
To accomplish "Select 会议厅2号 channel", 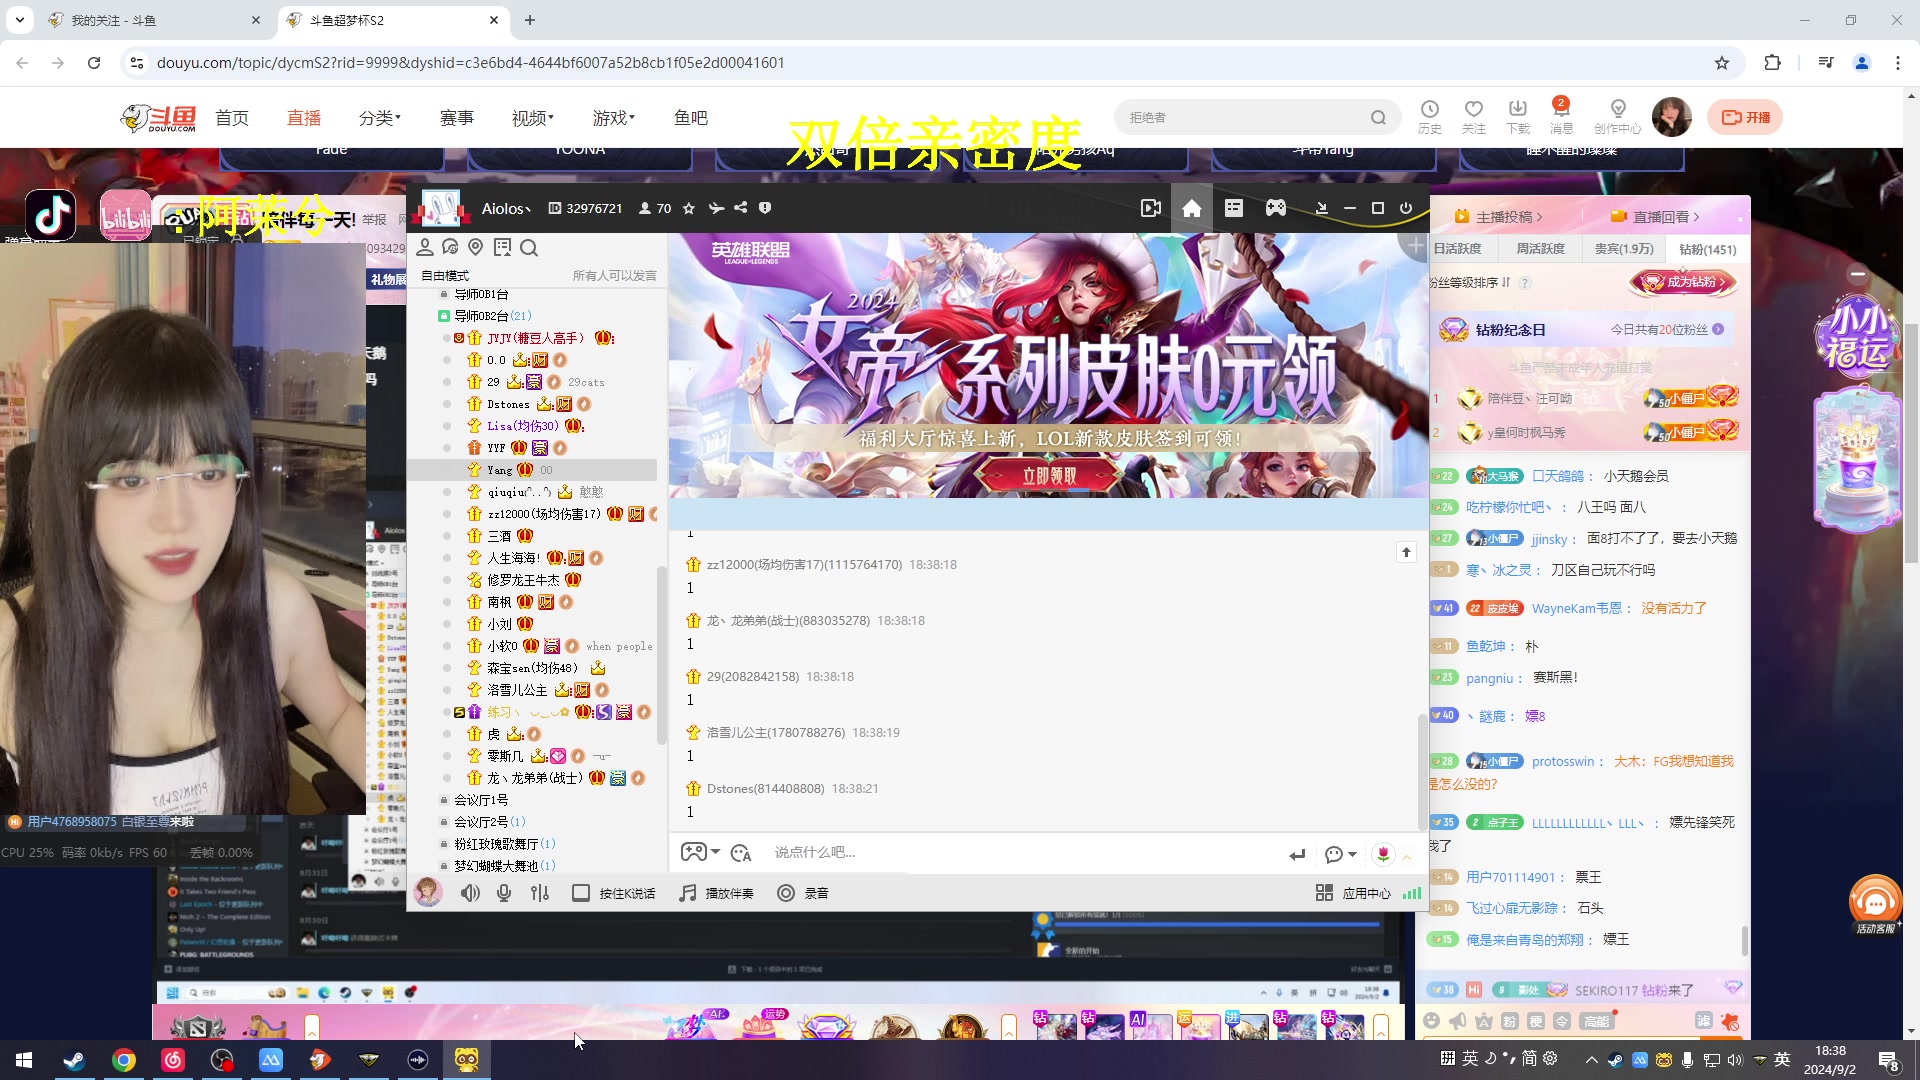I will click(x=482, y=822).
